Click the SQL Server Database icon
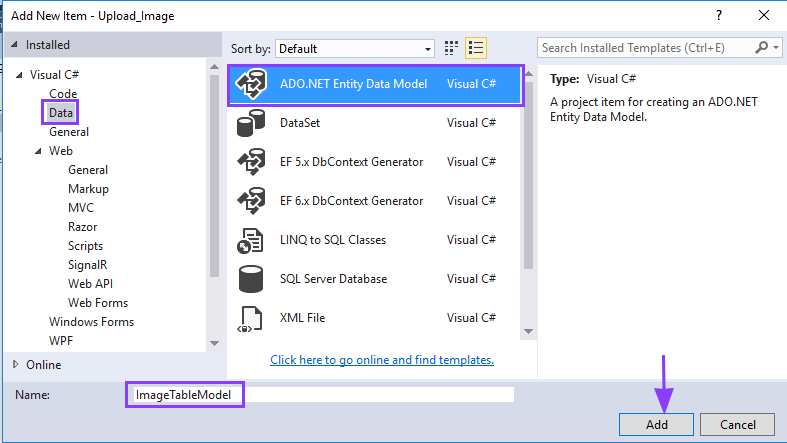 coord(249,279)
